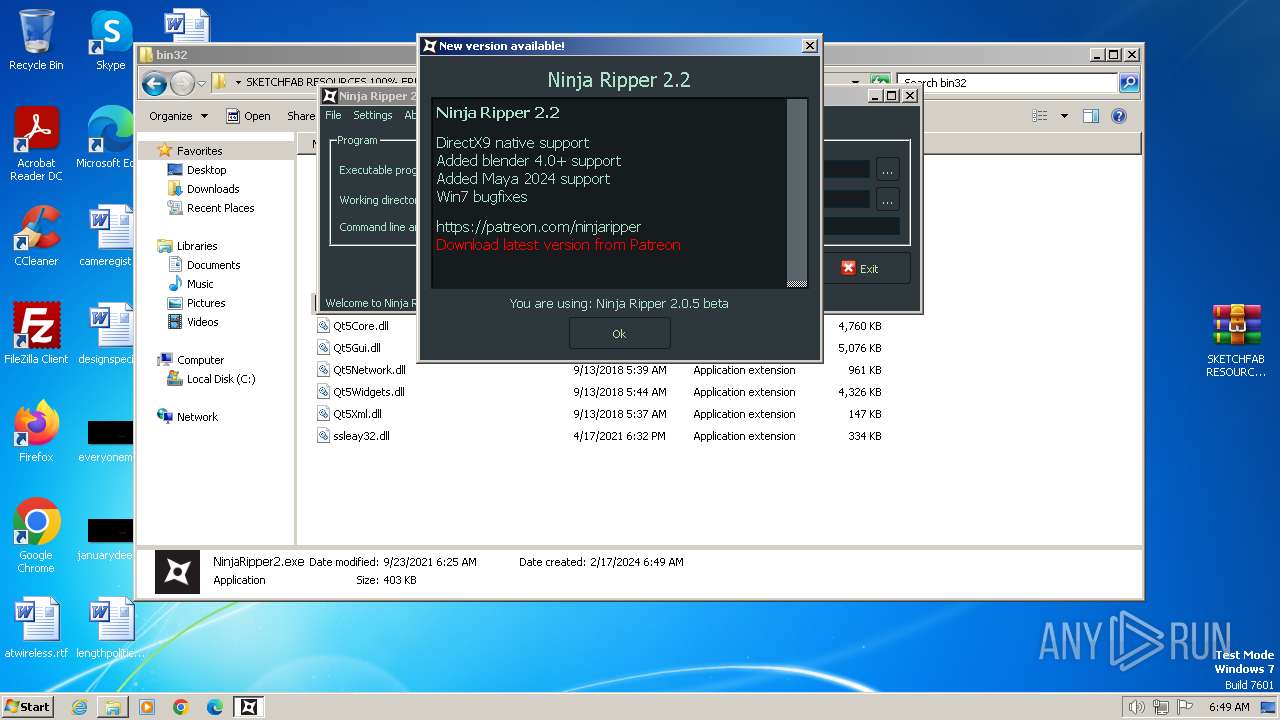The height and width of the screenshot is (720, 1280).
Task: Open the address bar history dropdown
Action: pos(856,83)
